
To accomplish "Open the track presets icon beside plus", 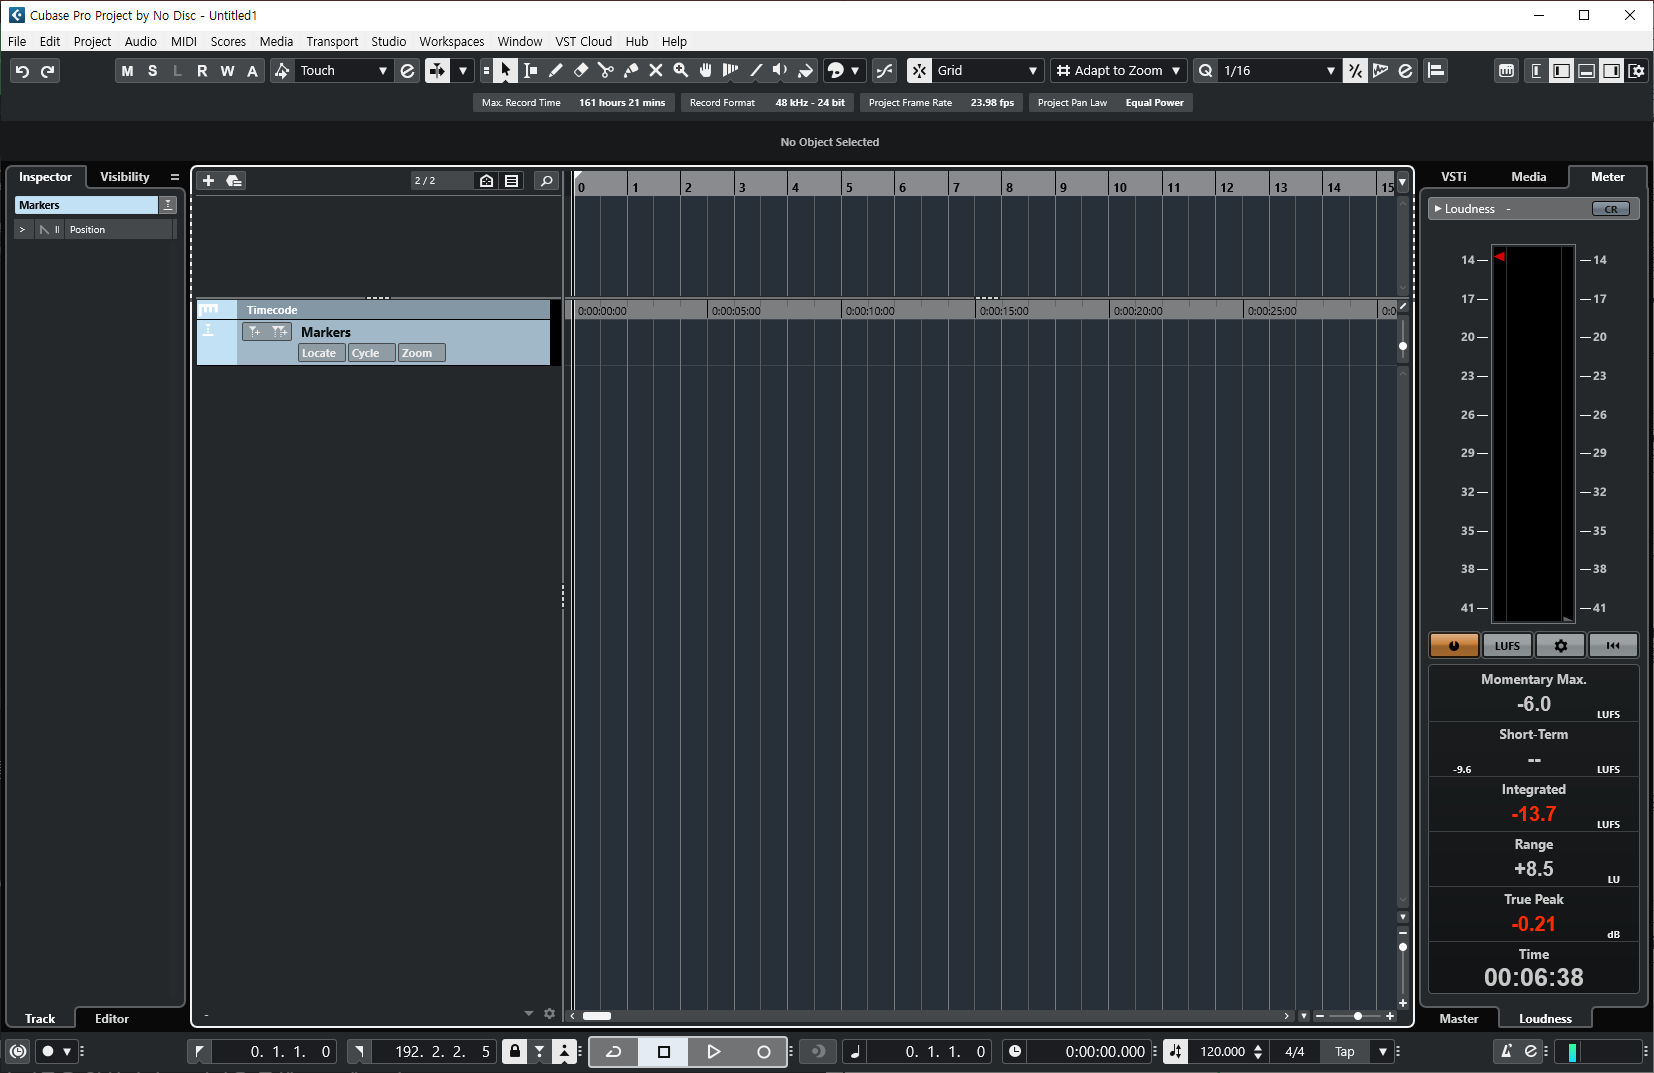I will pyautogui.click(x=234, y=181).
